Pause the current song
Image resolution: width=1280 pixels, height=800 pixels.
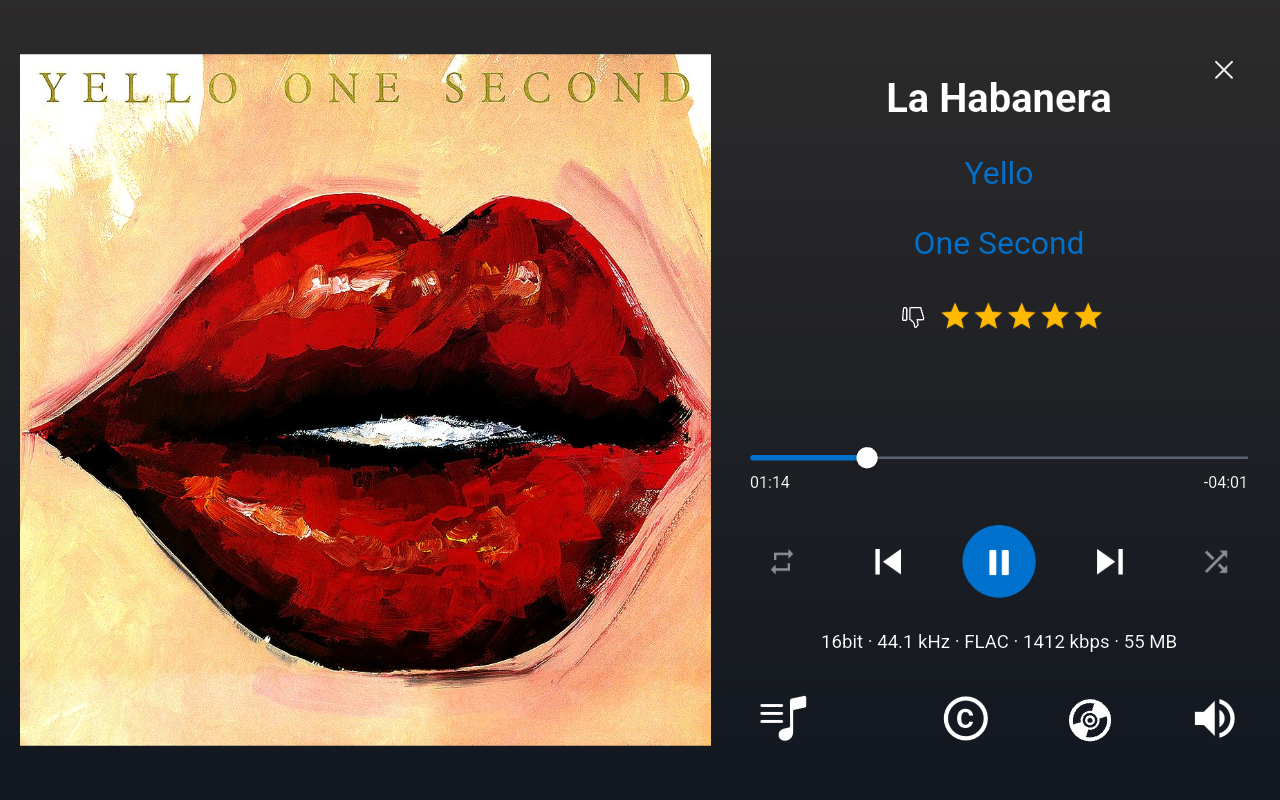point(999,561)
